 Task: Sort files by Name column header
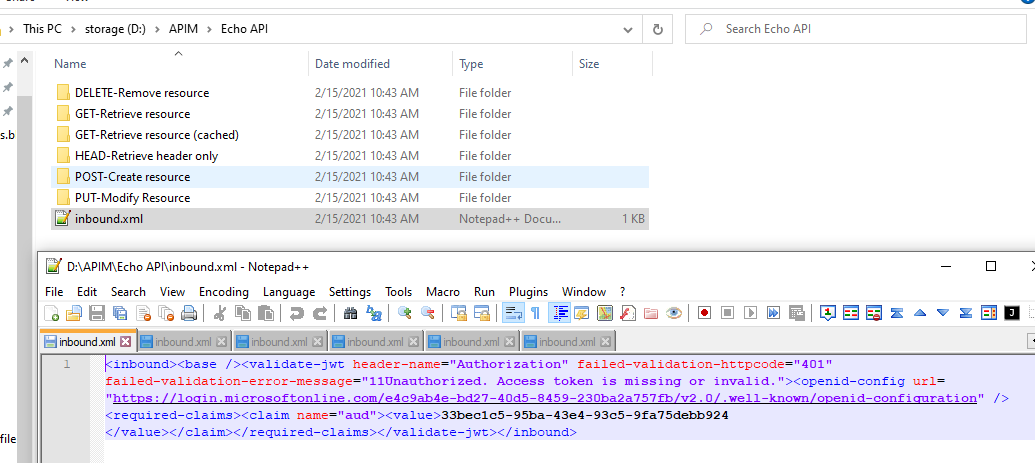[70, 63]
